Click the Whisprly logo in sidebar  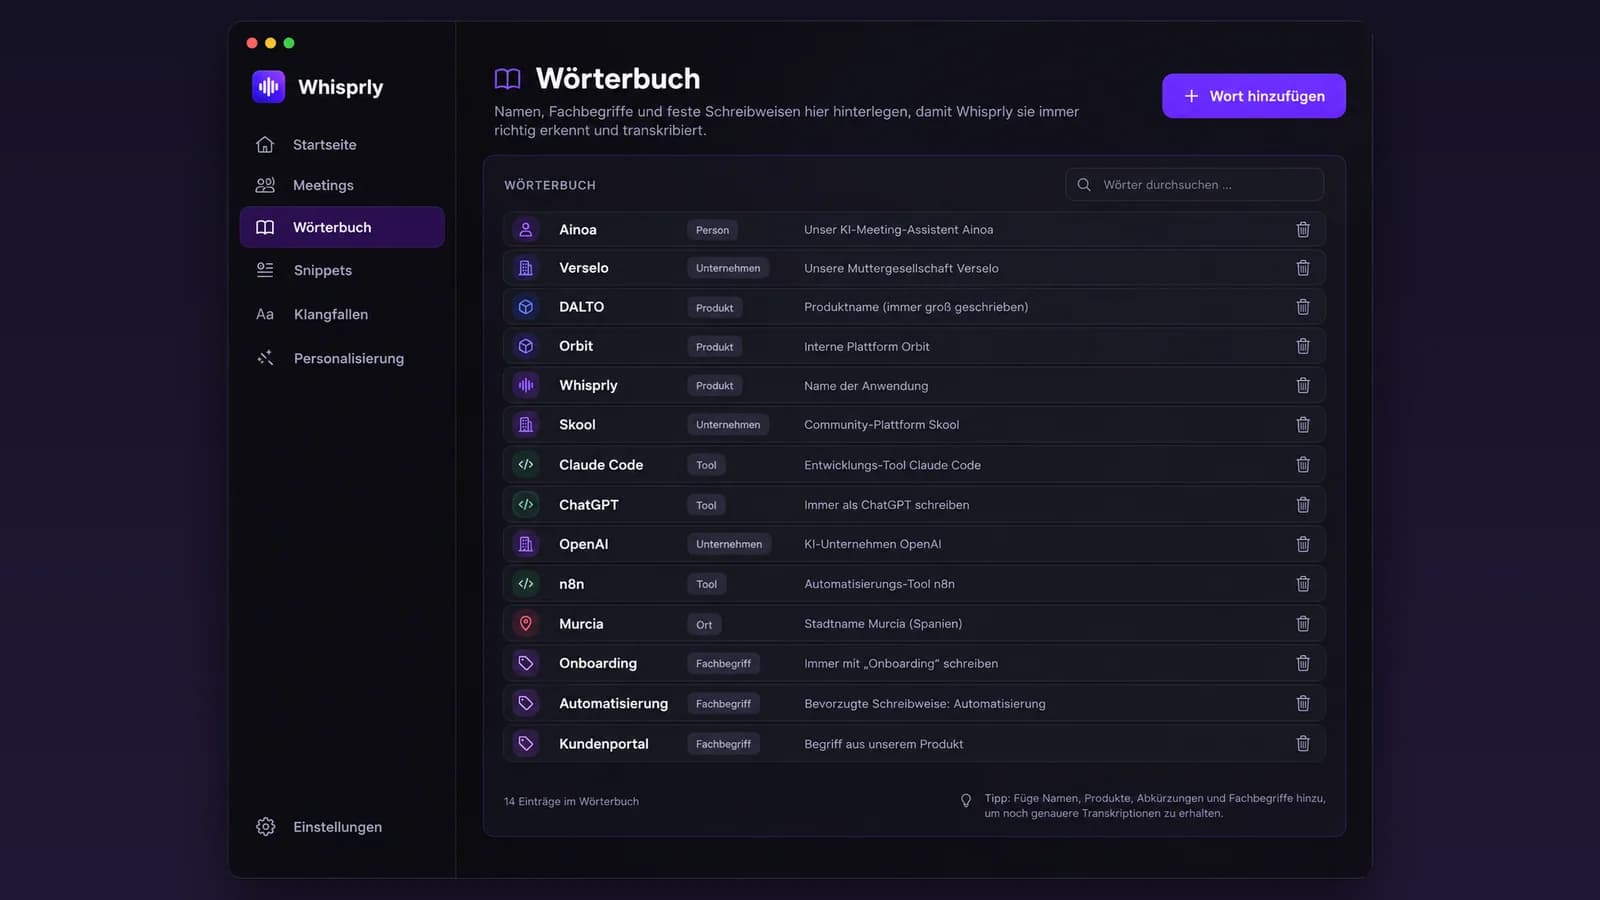[x=269, y=87]
